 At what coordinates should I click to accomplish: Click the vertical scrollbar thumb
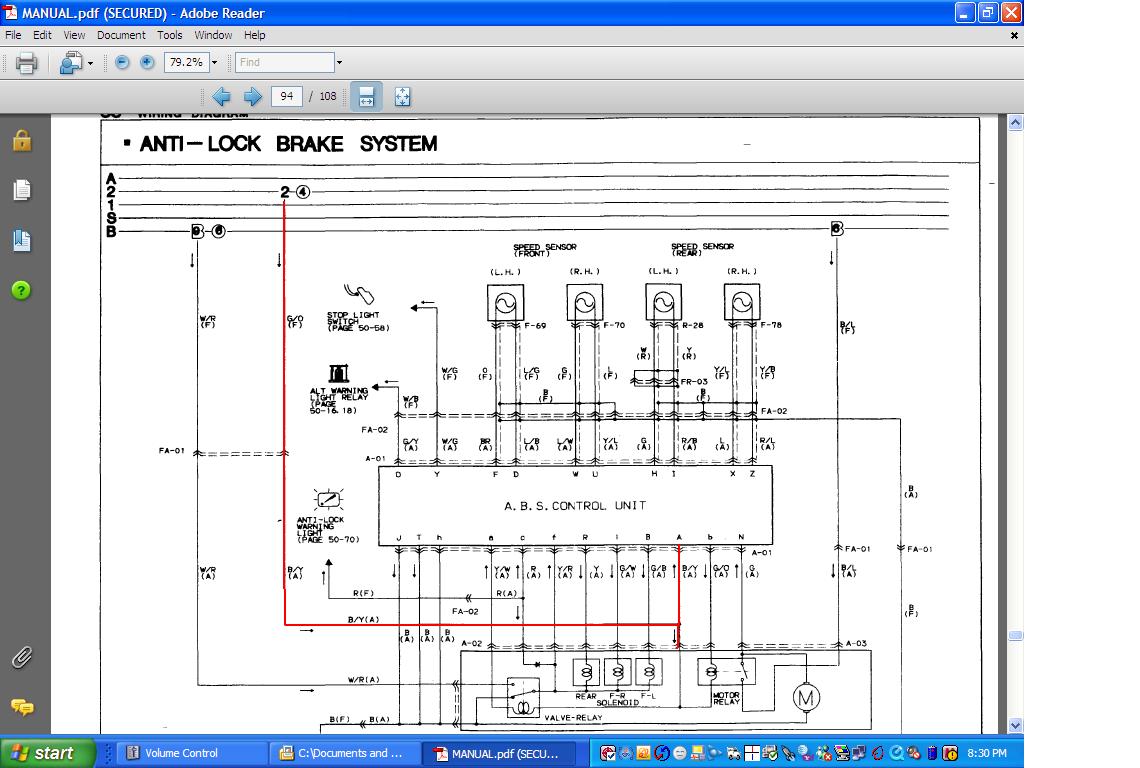point(1016,636)
